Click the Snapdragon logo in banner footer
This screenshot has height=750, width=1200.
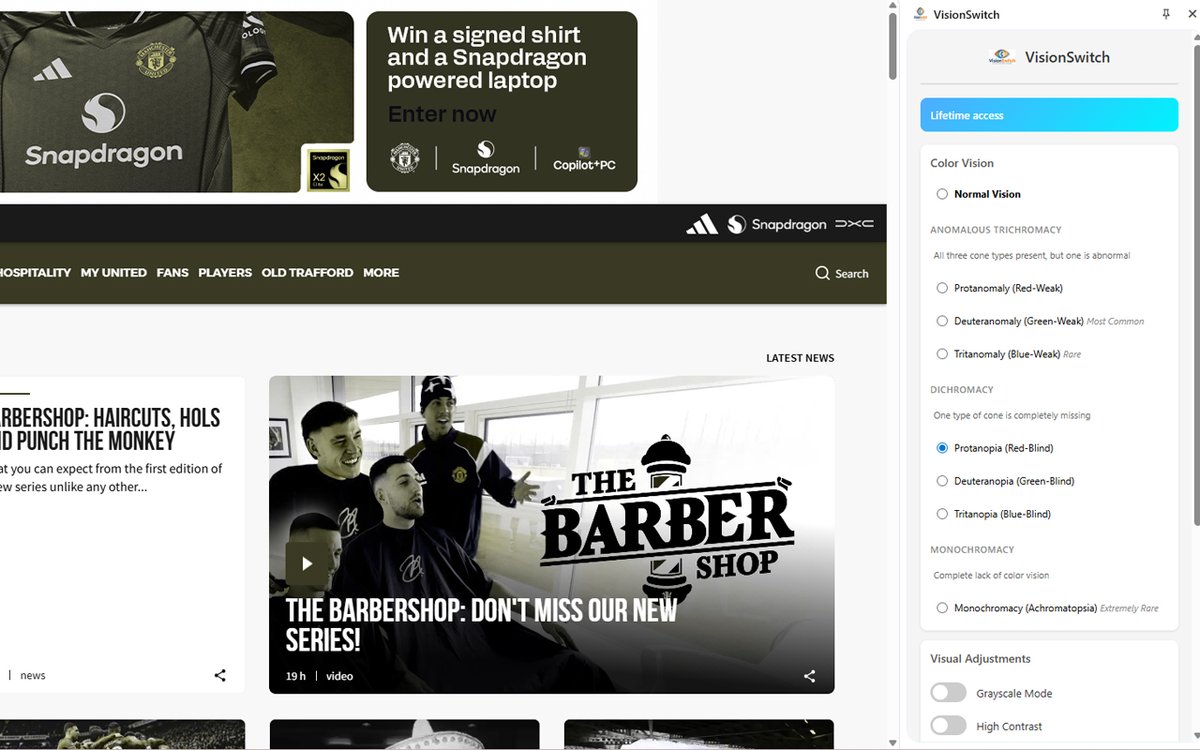tap(485, 158)
